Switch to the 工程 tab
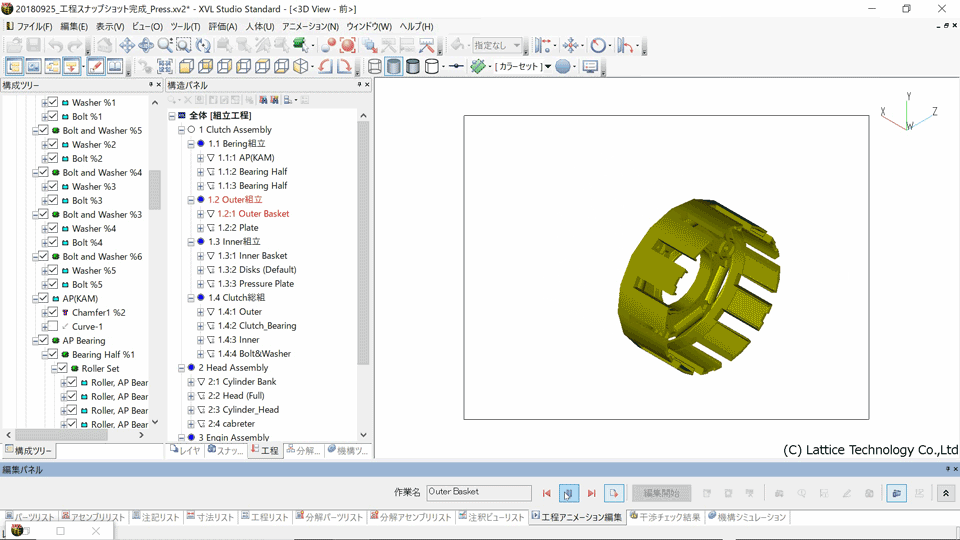Screen dimensions: 960x540 click(x=265, y=451)
